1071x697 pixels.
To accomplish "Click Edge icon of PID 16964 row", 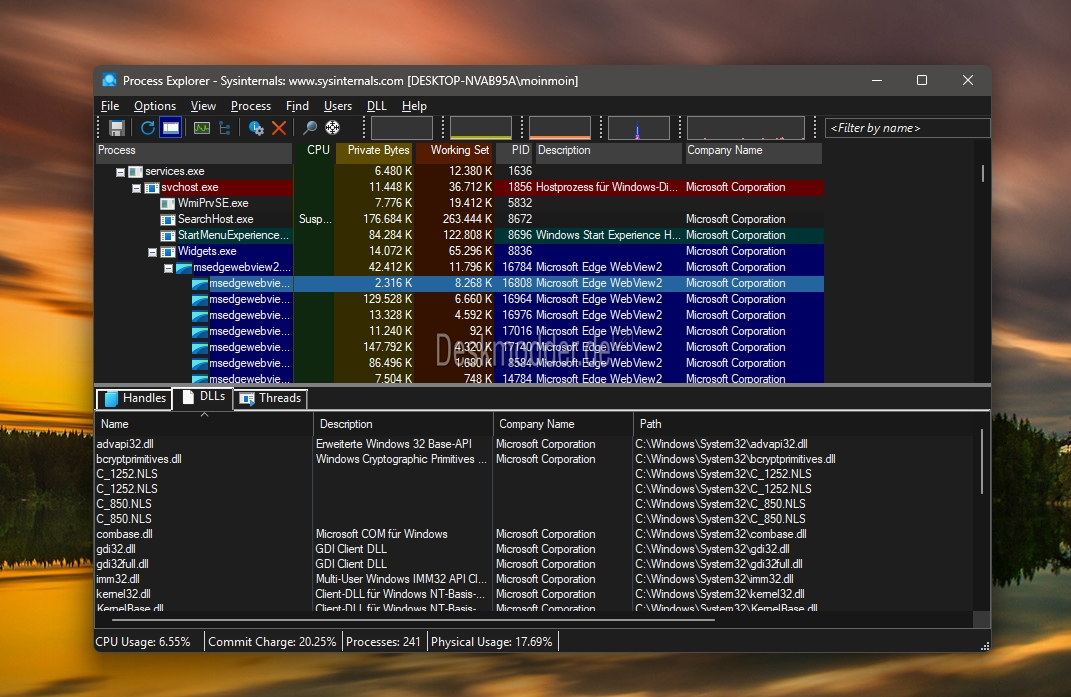I will coord(199,300).
